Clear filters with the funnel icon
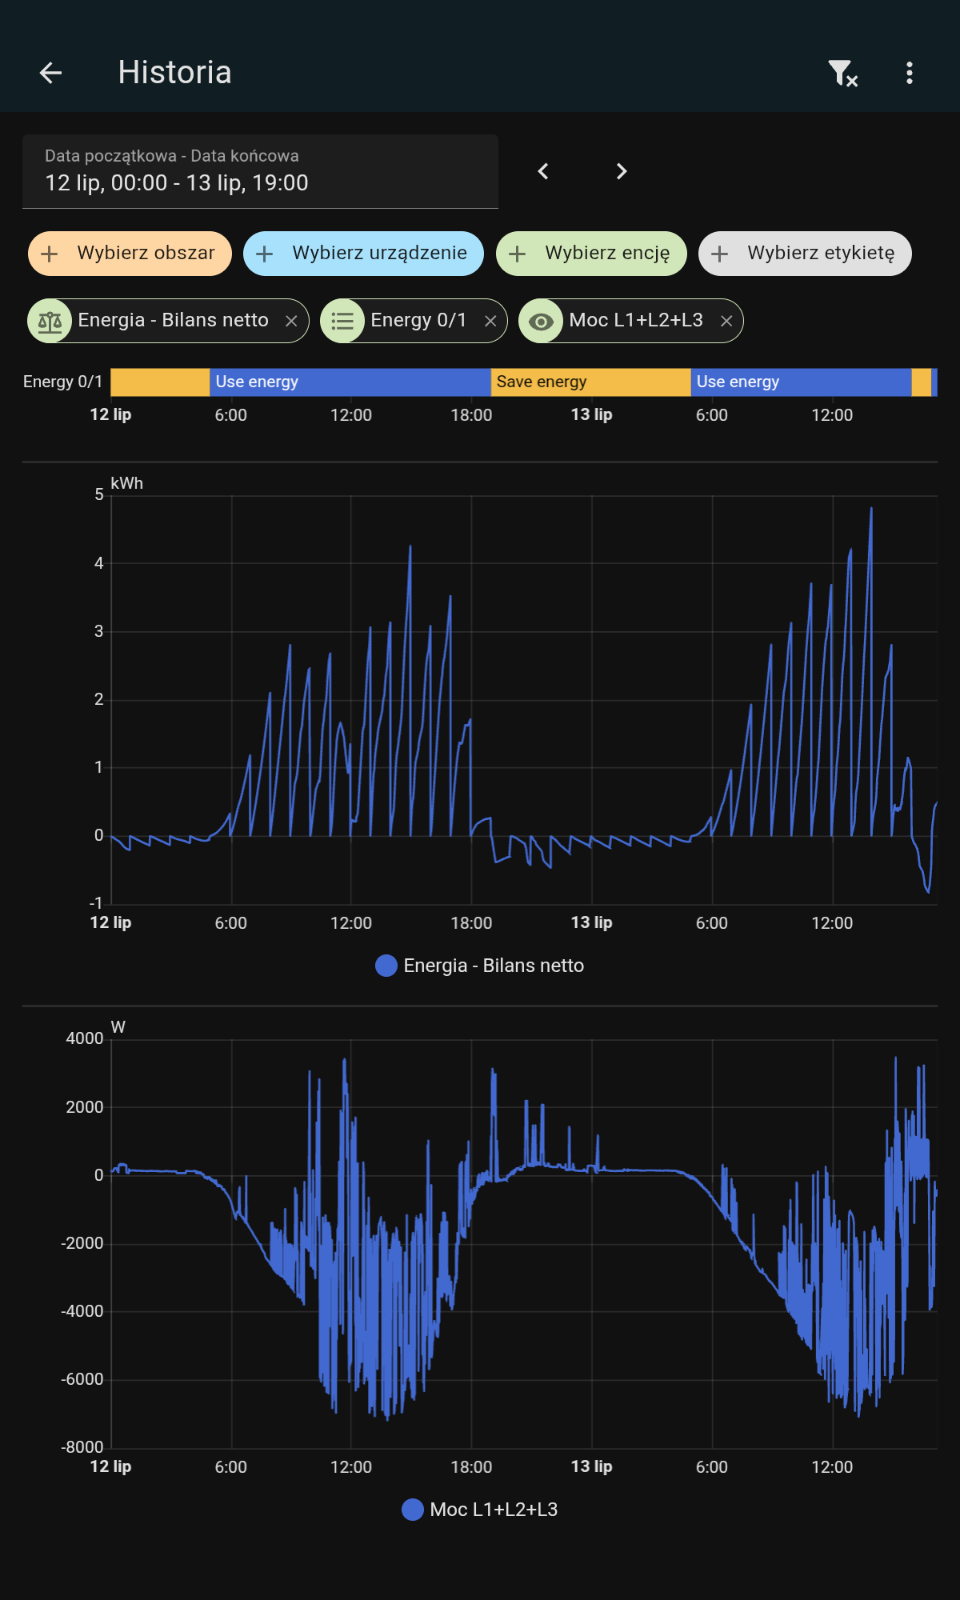Screen dimensions: 960x1600 [843, 73]
